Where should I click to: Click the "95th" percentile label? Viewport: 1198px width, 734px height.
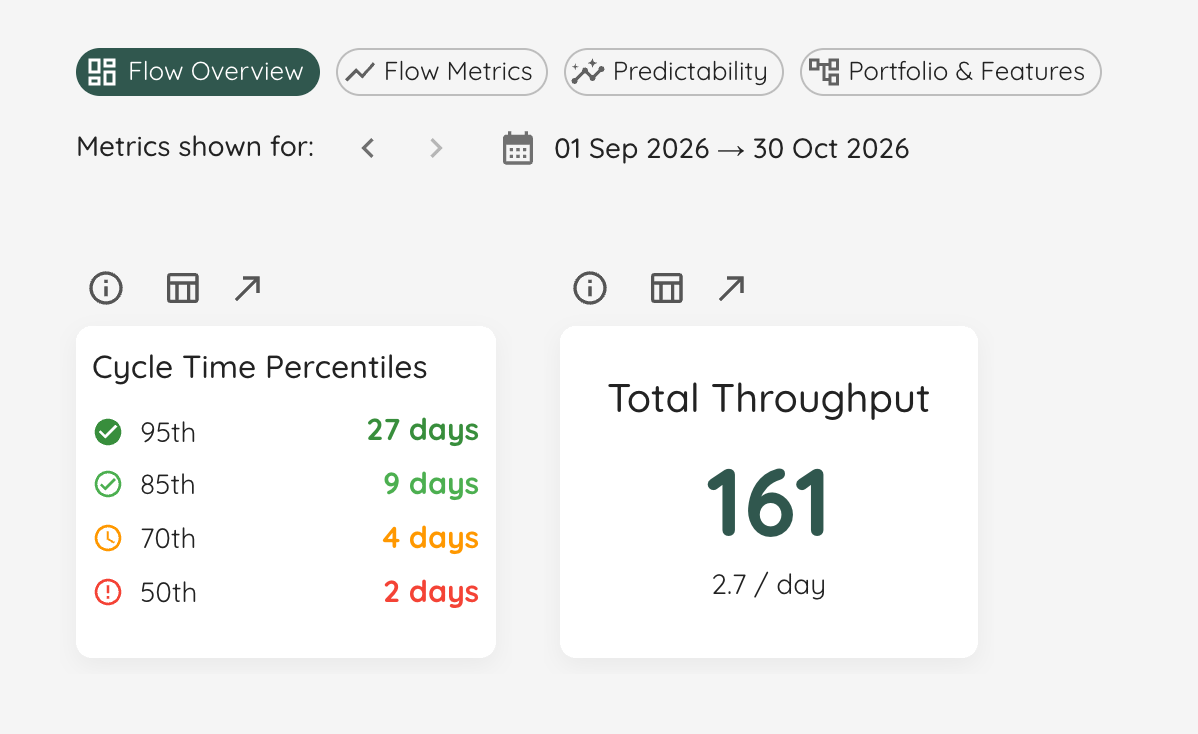point(168,432)
